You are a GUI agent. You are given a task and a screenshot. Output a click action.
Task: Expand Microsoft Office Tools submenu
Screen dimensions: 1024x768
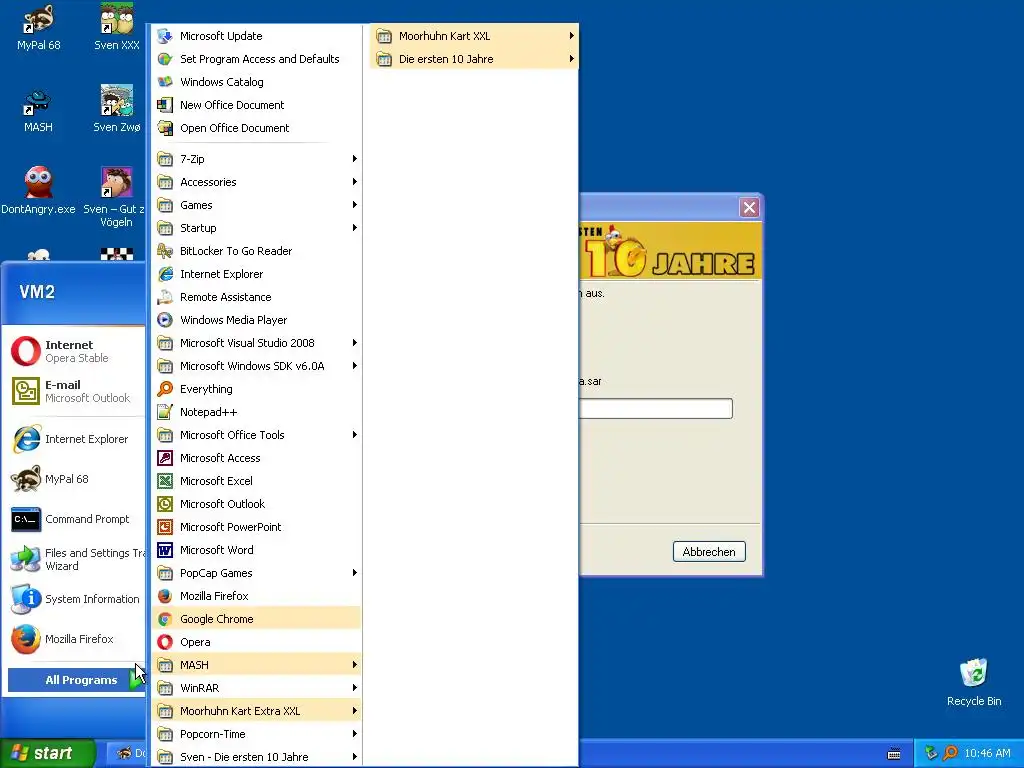257,435
